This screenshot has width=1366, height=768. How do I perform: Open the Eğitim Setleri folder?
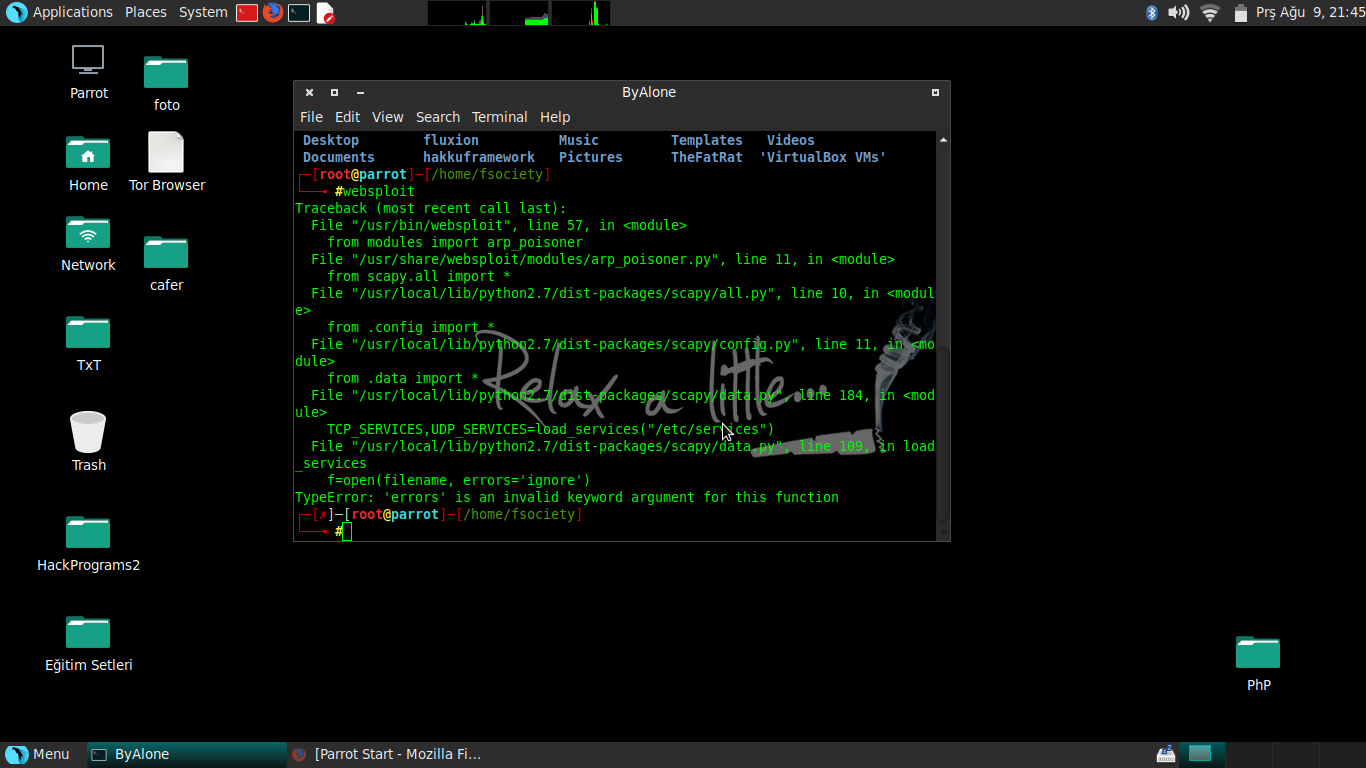tap(88, 644)
